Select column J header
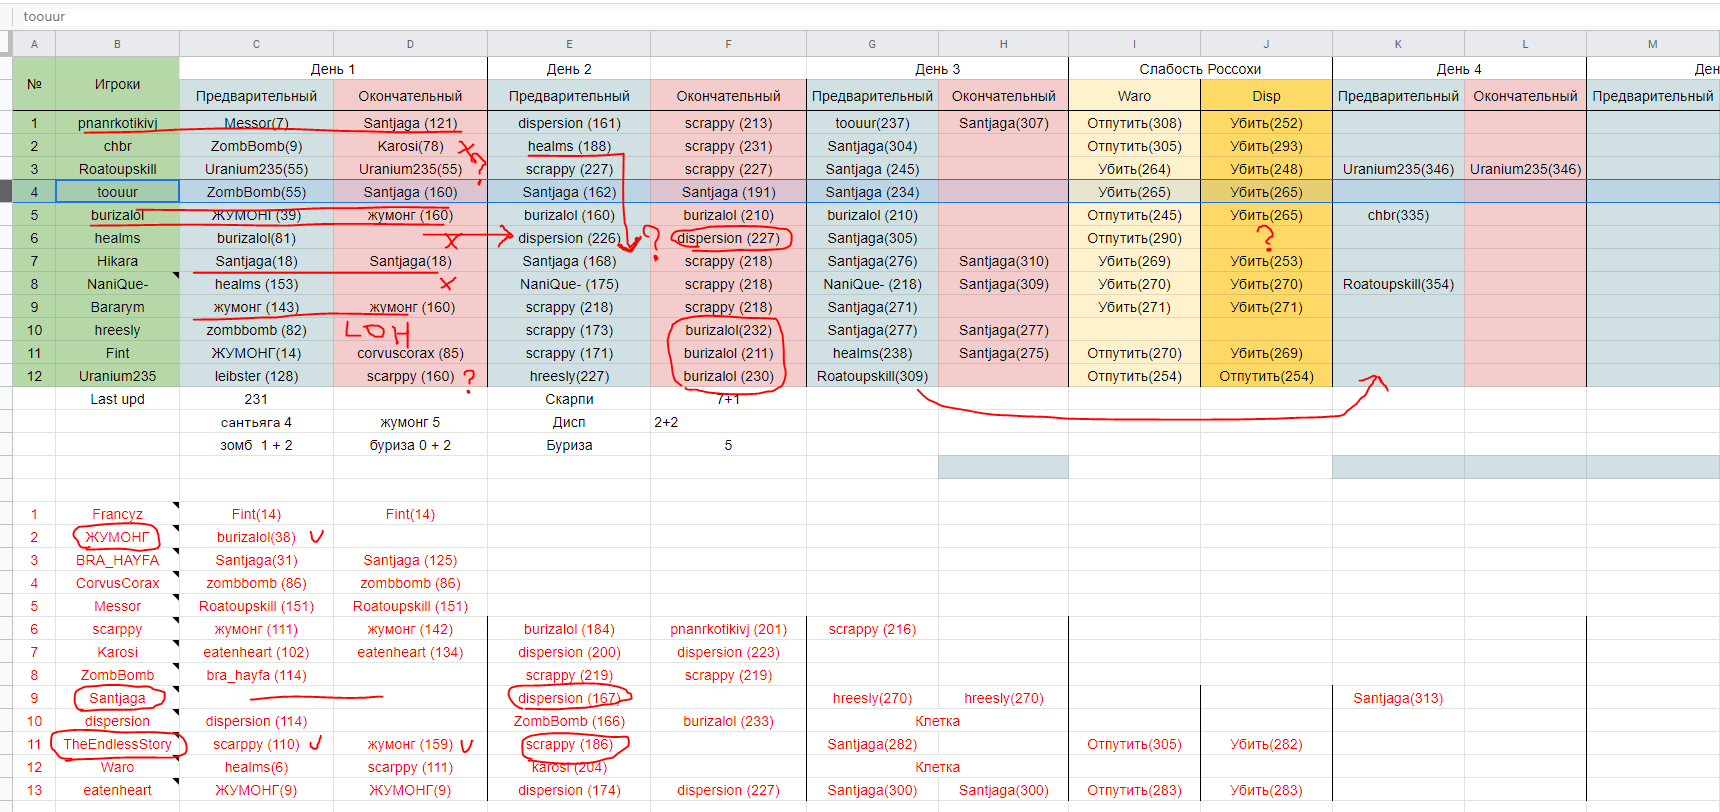This screenshot has width=1720, height=812. tap(1266, 44)
